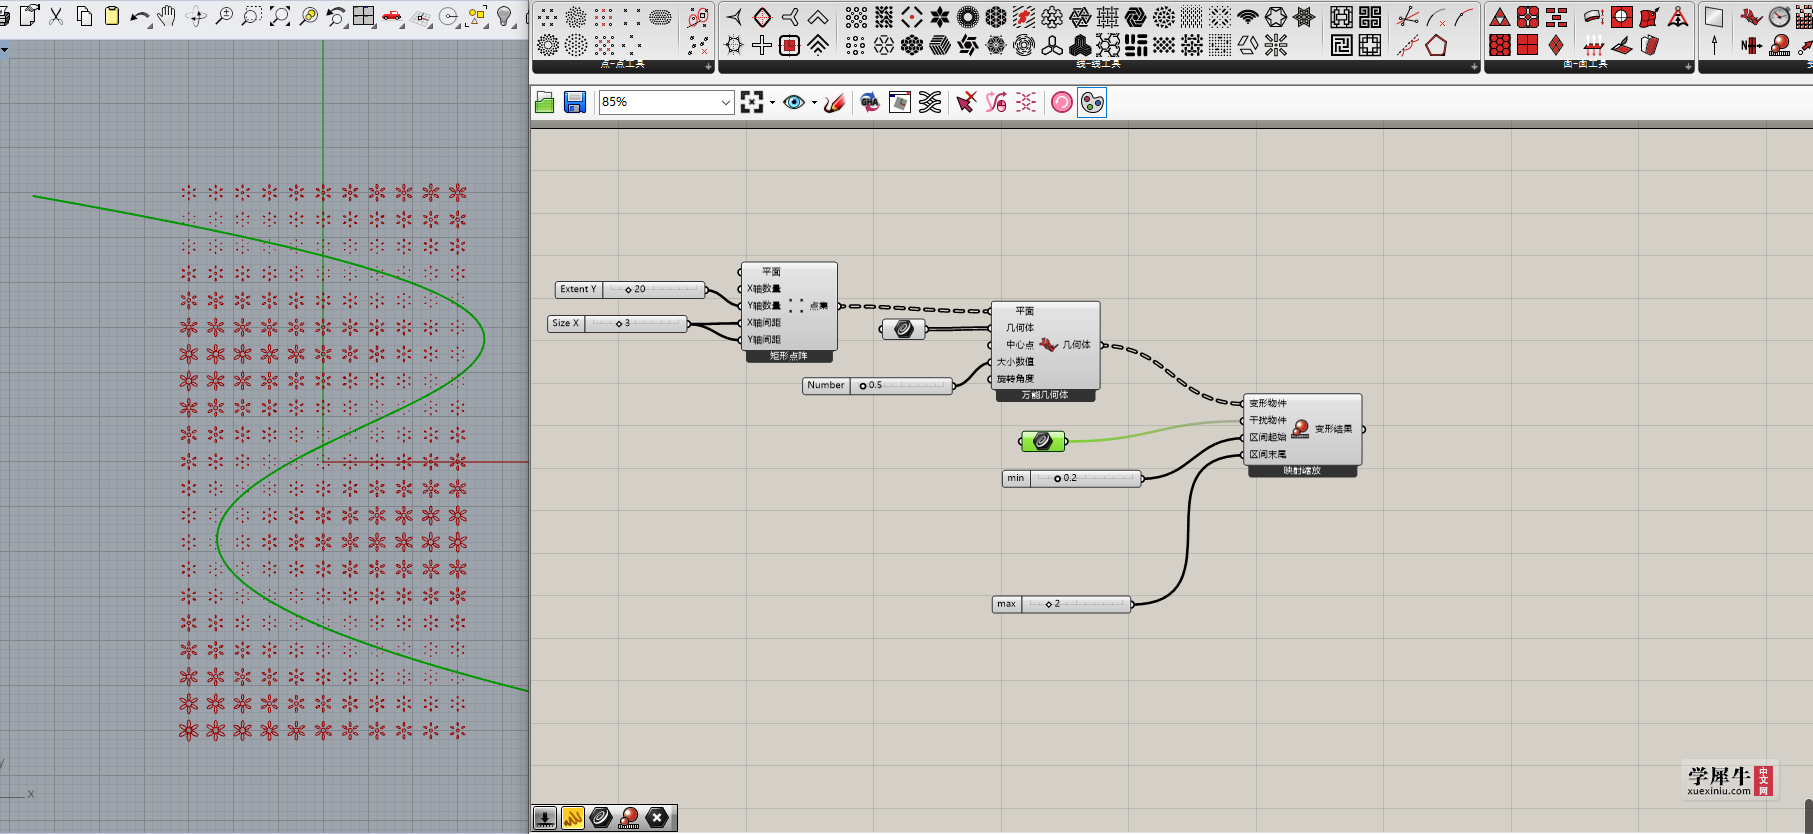
Task: Click the 点集 output of 矩形点阵
Action: [819, 306]
